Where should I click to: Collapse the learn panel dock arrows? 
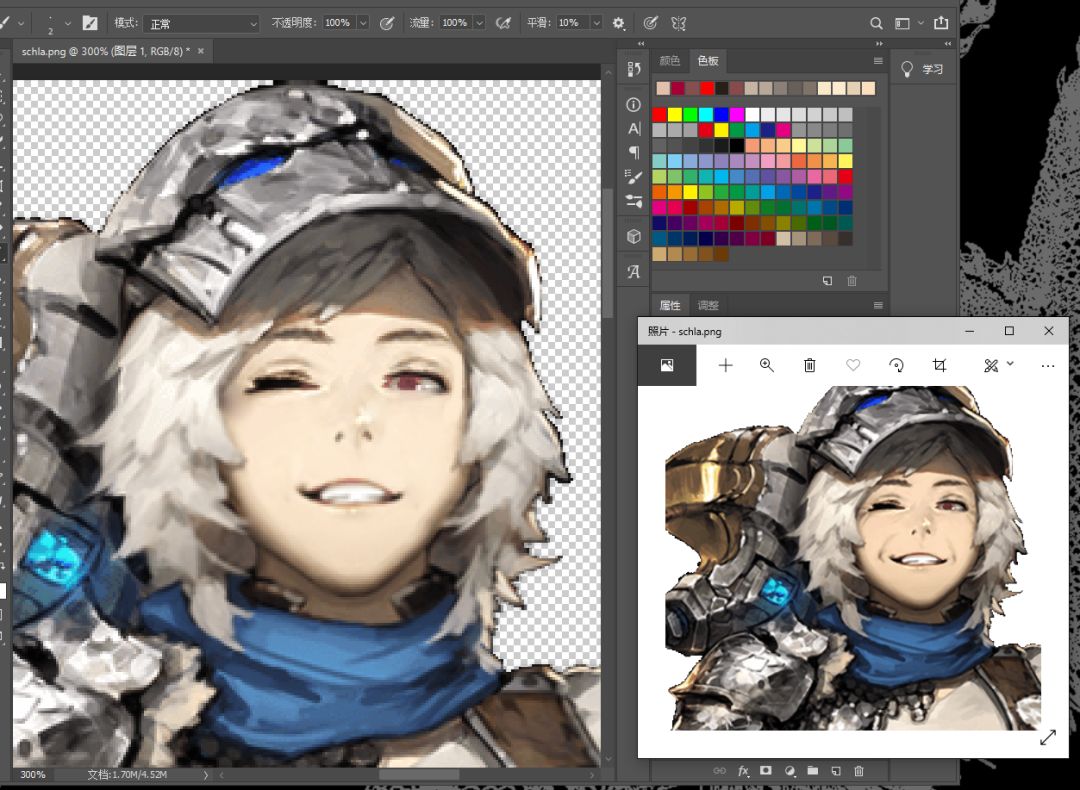[948, 43]
